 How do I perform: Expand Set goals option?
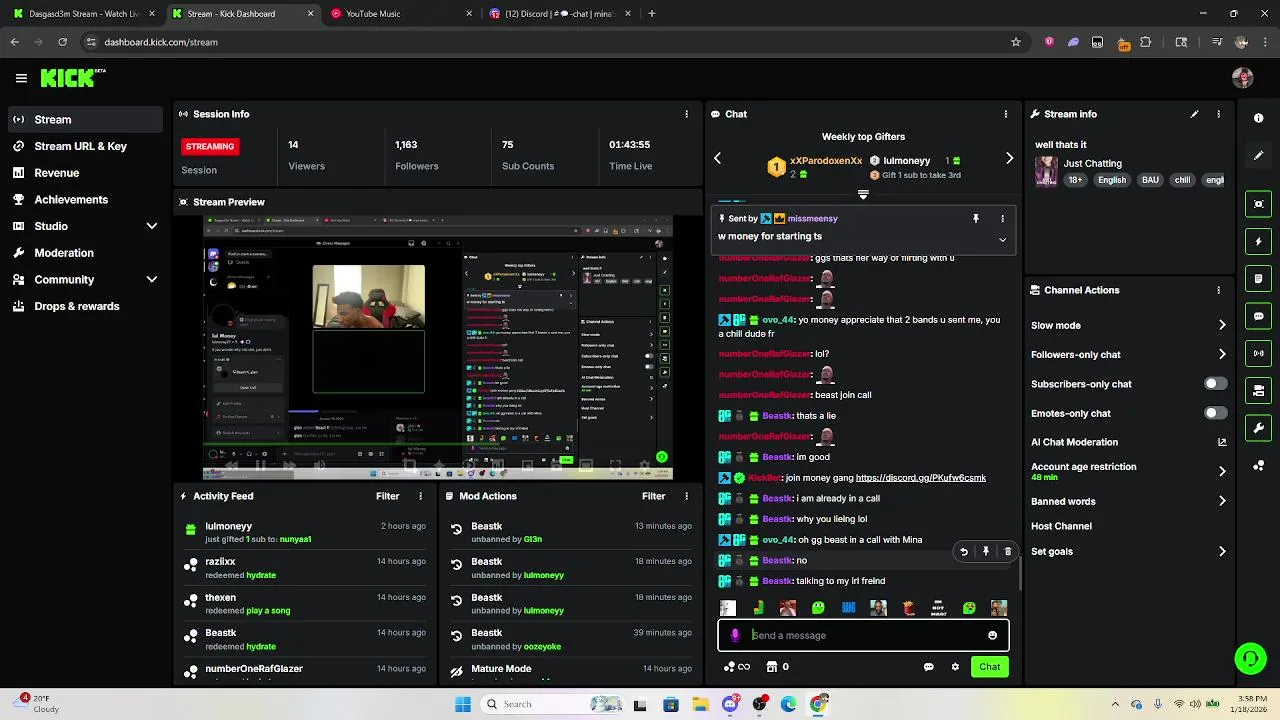[x=1222, y=551]
